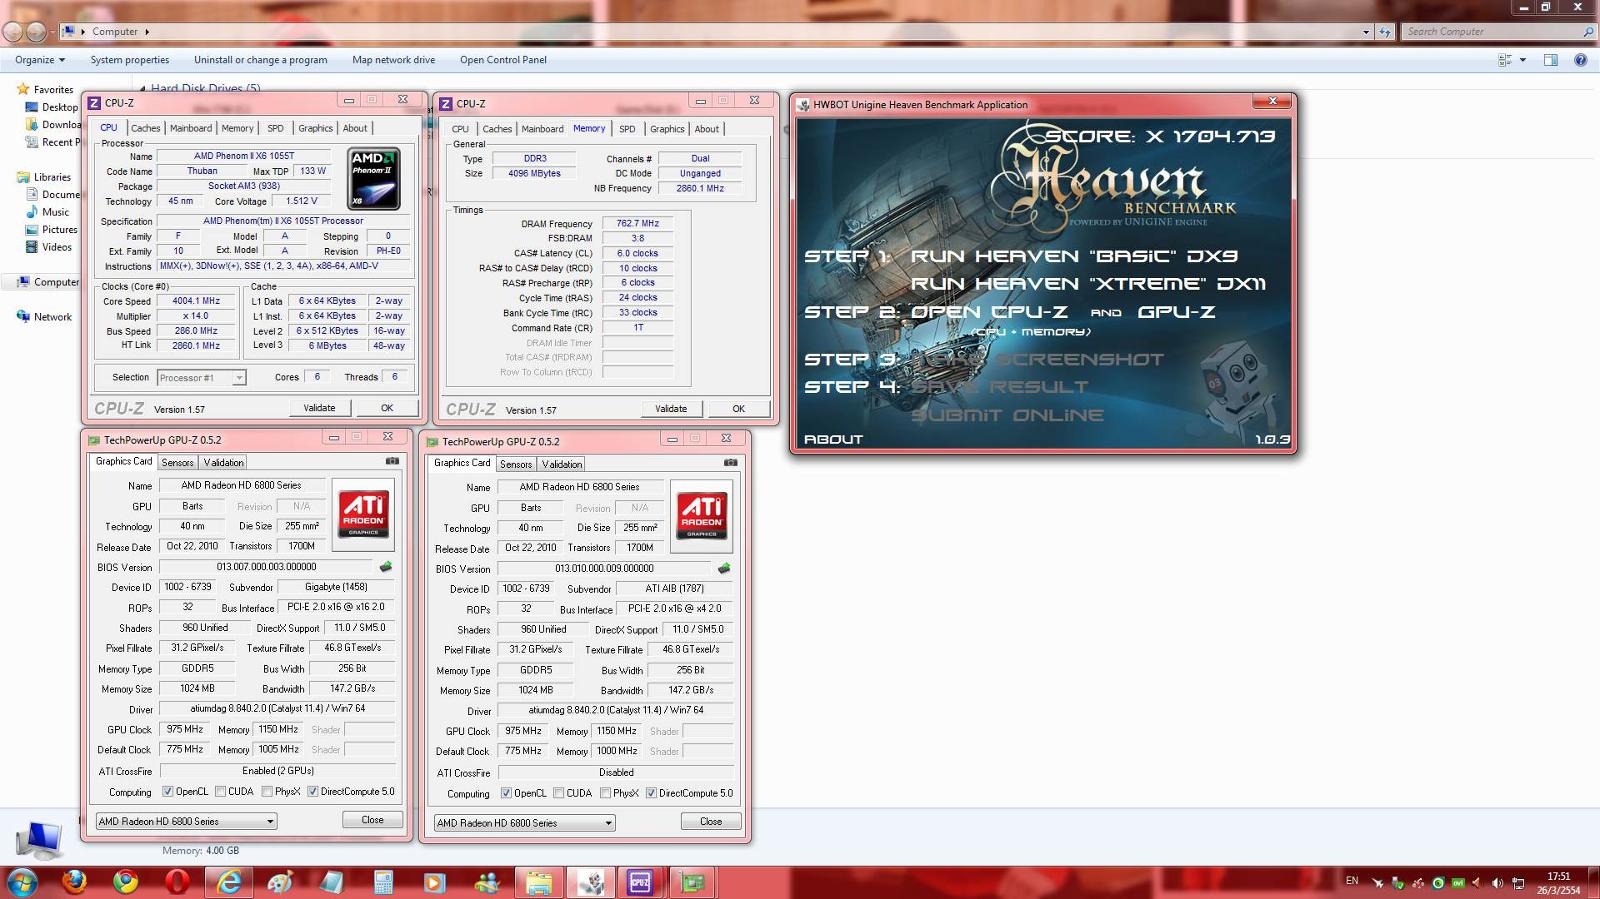Image resolution: width=1600 pixels, height=899 pixels.
Task: Open Calculator from the taskbar
Action: (383, 882)
